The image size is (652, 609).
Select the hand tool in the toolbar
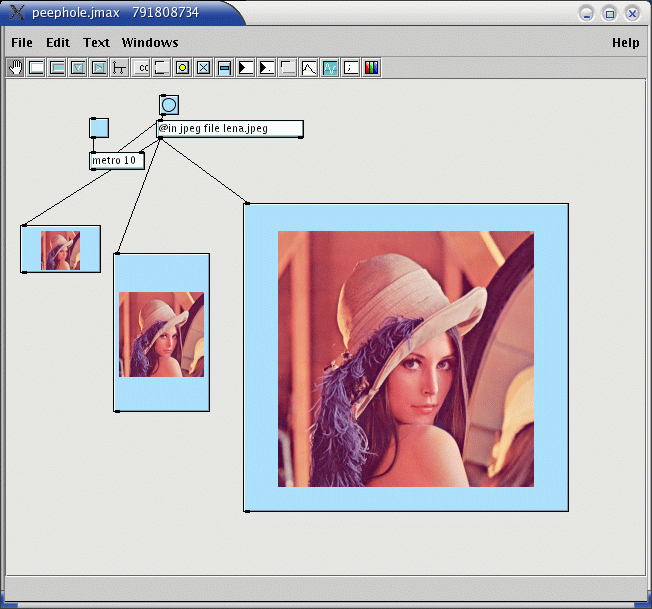[15, 67]
